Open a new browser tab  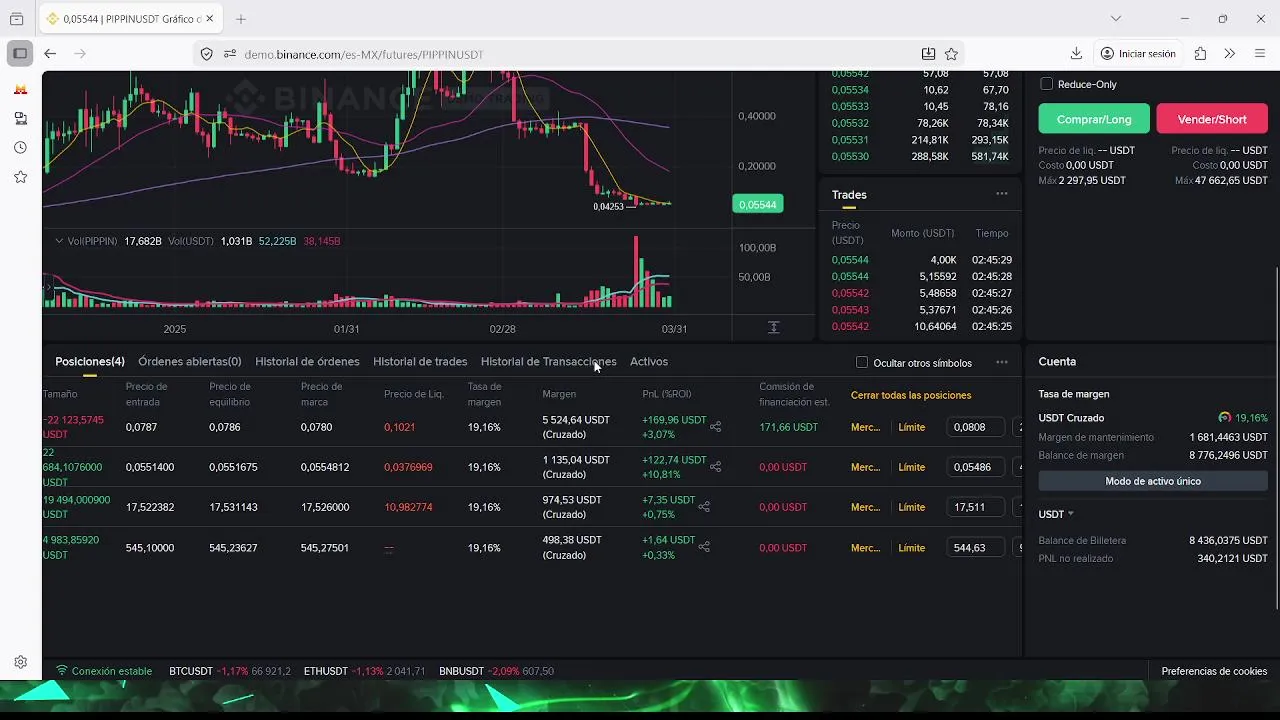(x=240, y=19)
